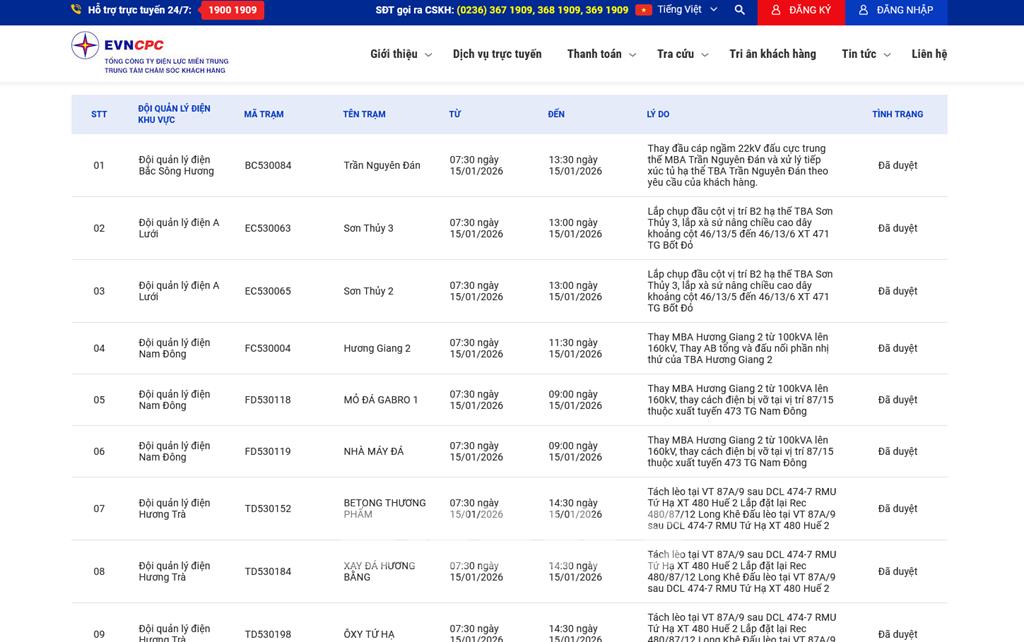Open Dịch vụ trực tuyến menu item
This screenshot has width=1024, height=642.
pyautogui.click(x=497, y=54)
